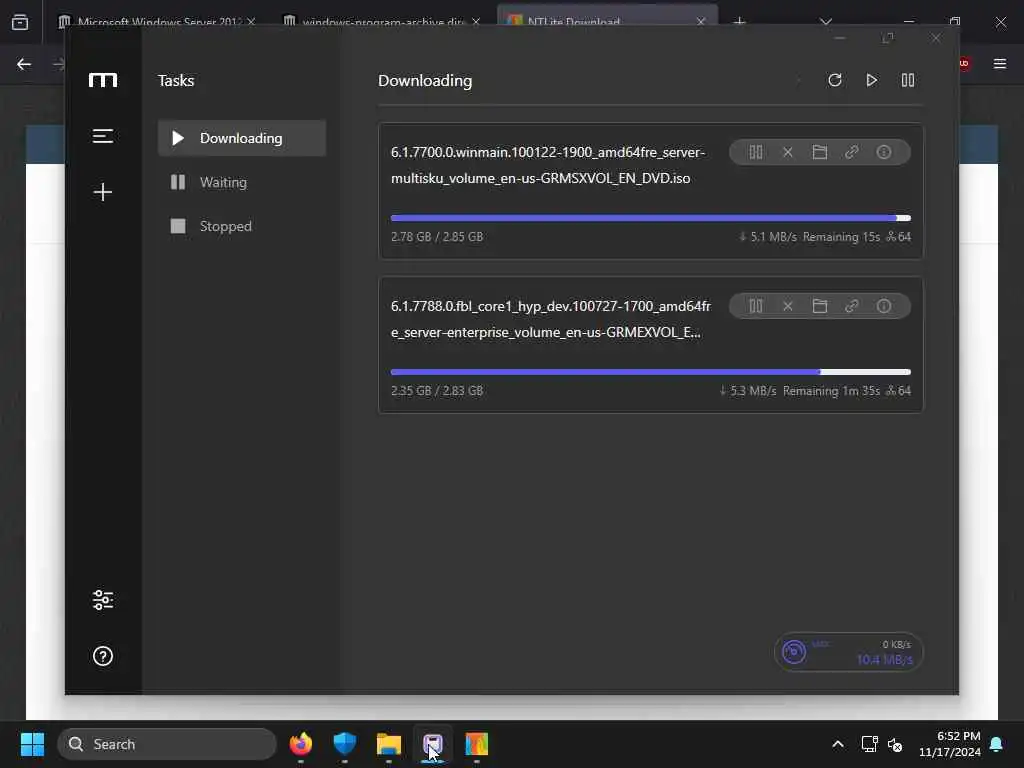This screenshot has width=1024, height=768.
Task: Switch to the Stopped task list
Action: [242, 226]
